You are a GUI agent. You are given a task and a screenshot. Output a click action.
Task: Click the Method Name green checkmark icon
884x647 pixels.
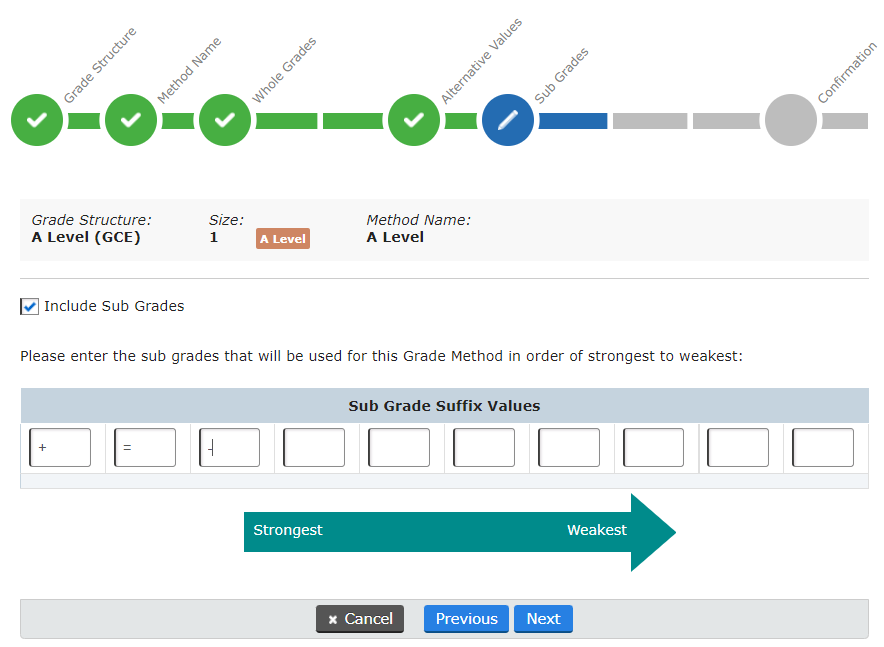point(130,120)
